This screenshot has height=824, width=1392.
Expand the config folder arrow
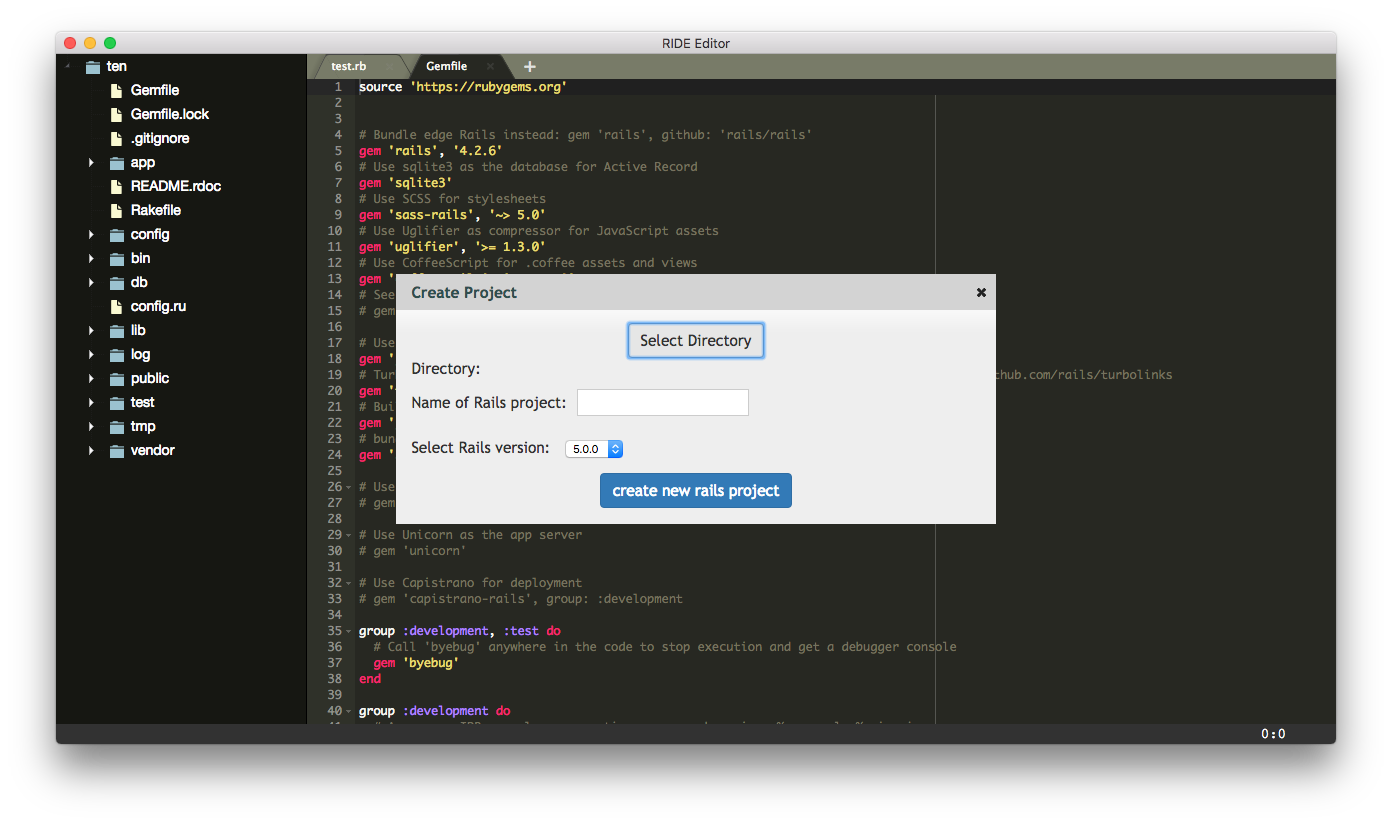click(x=91, y=234)
